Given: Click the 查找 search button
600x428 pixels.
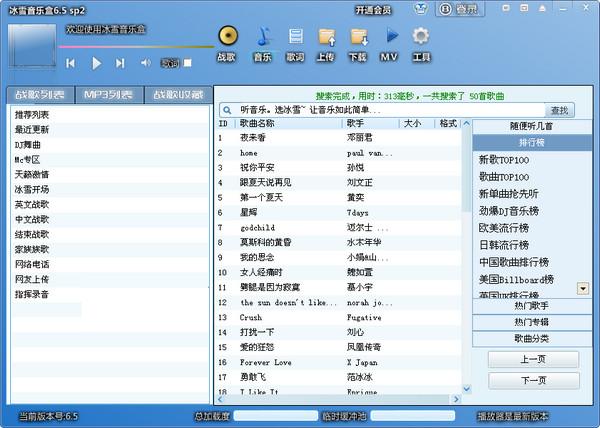Looking at the screenshot, I should point(559,110).
